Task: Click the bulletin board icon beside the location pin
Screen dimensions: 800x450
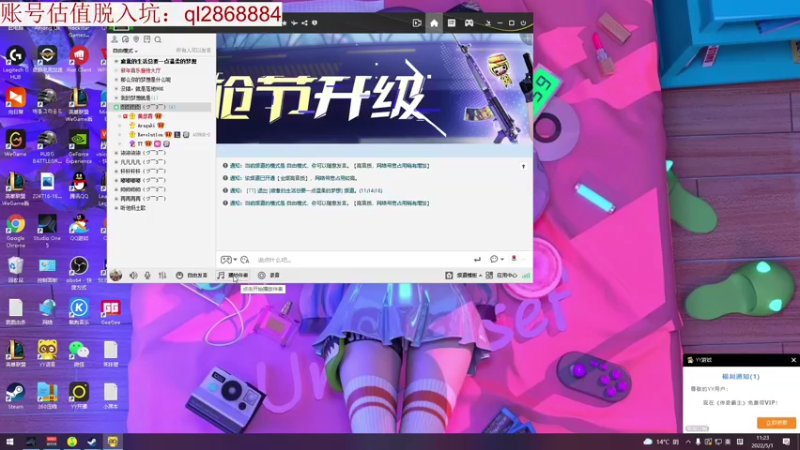Action: [147, 39]
